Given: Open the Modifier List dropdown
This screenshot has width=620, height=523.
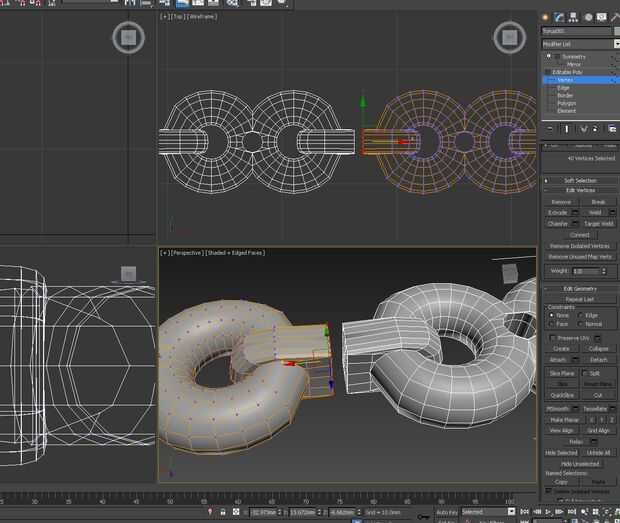Looking at the screenshot, I should [x=580, y=44].
